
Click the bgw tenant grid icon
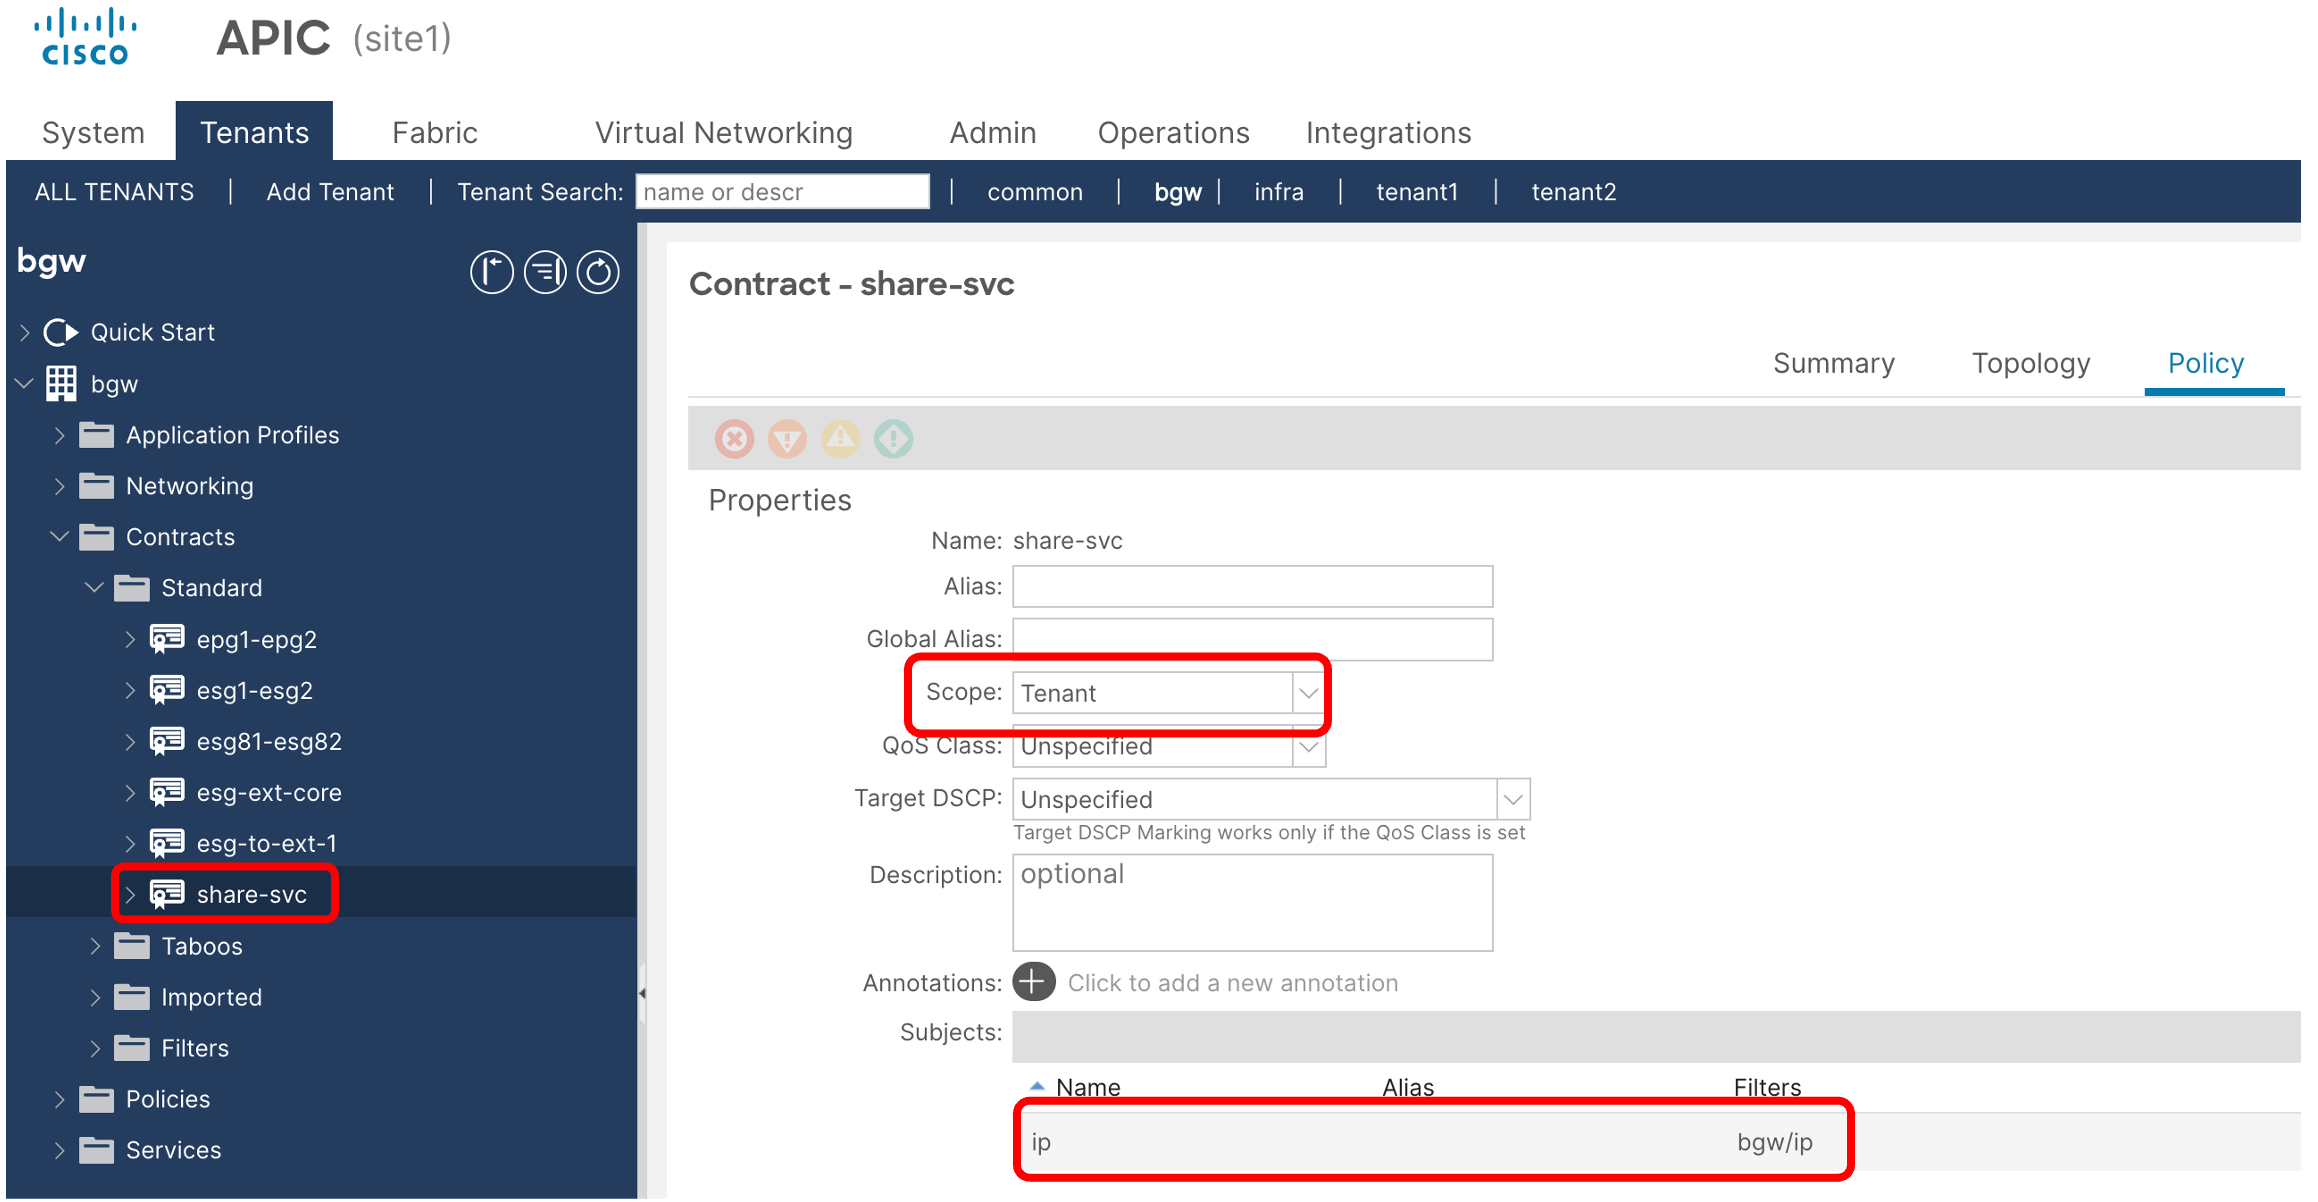pyautogui.click(x=61, y=383)
